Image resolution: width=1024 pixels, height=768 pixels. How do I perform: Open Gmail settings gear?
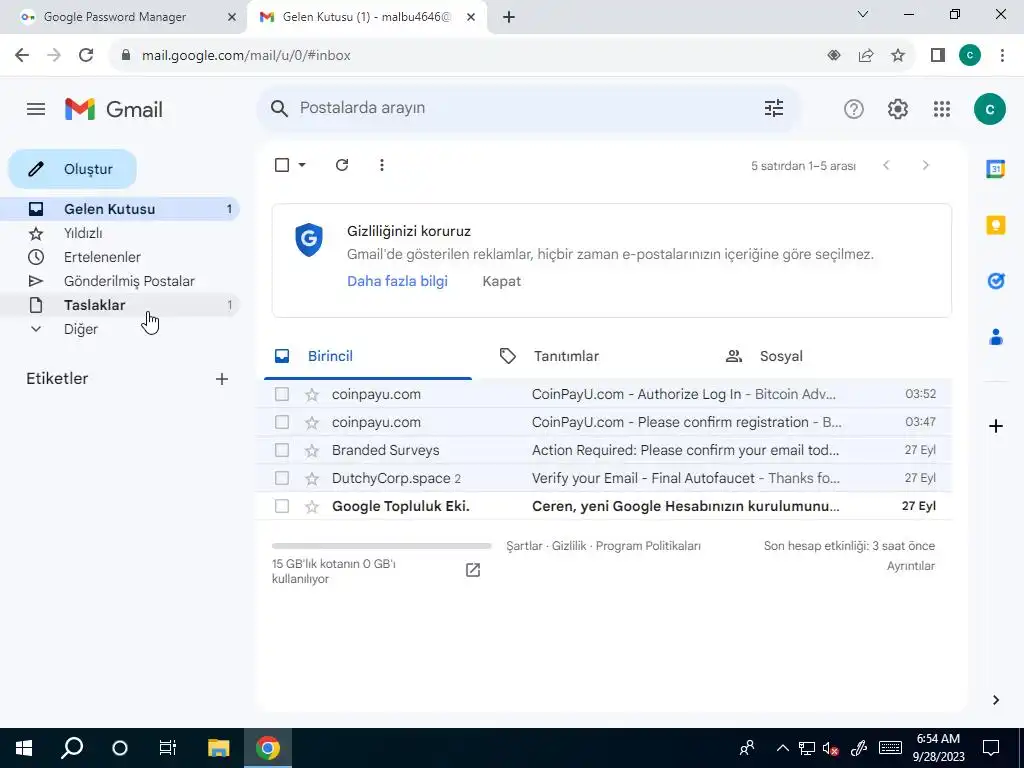898,109
